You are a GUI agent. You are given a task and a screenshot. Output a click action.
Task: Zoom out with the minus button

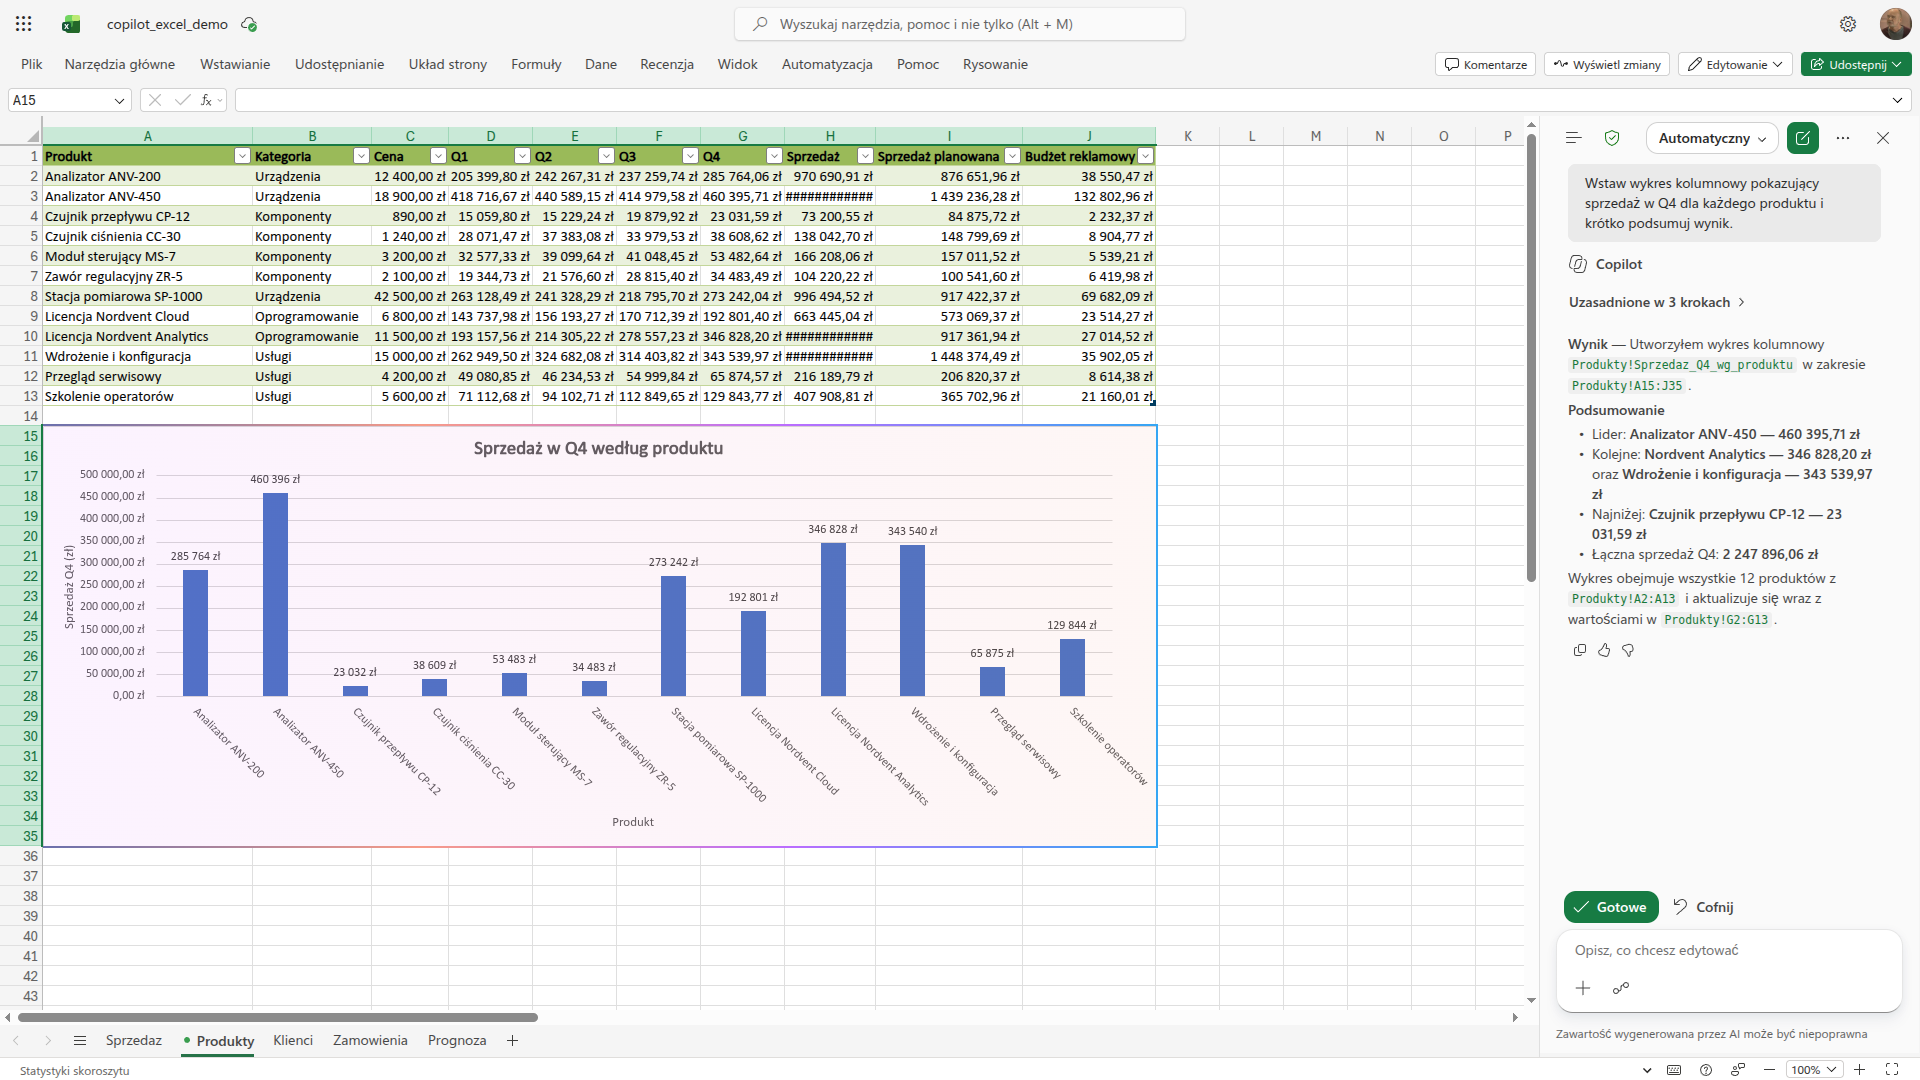click(1769, 1070)
